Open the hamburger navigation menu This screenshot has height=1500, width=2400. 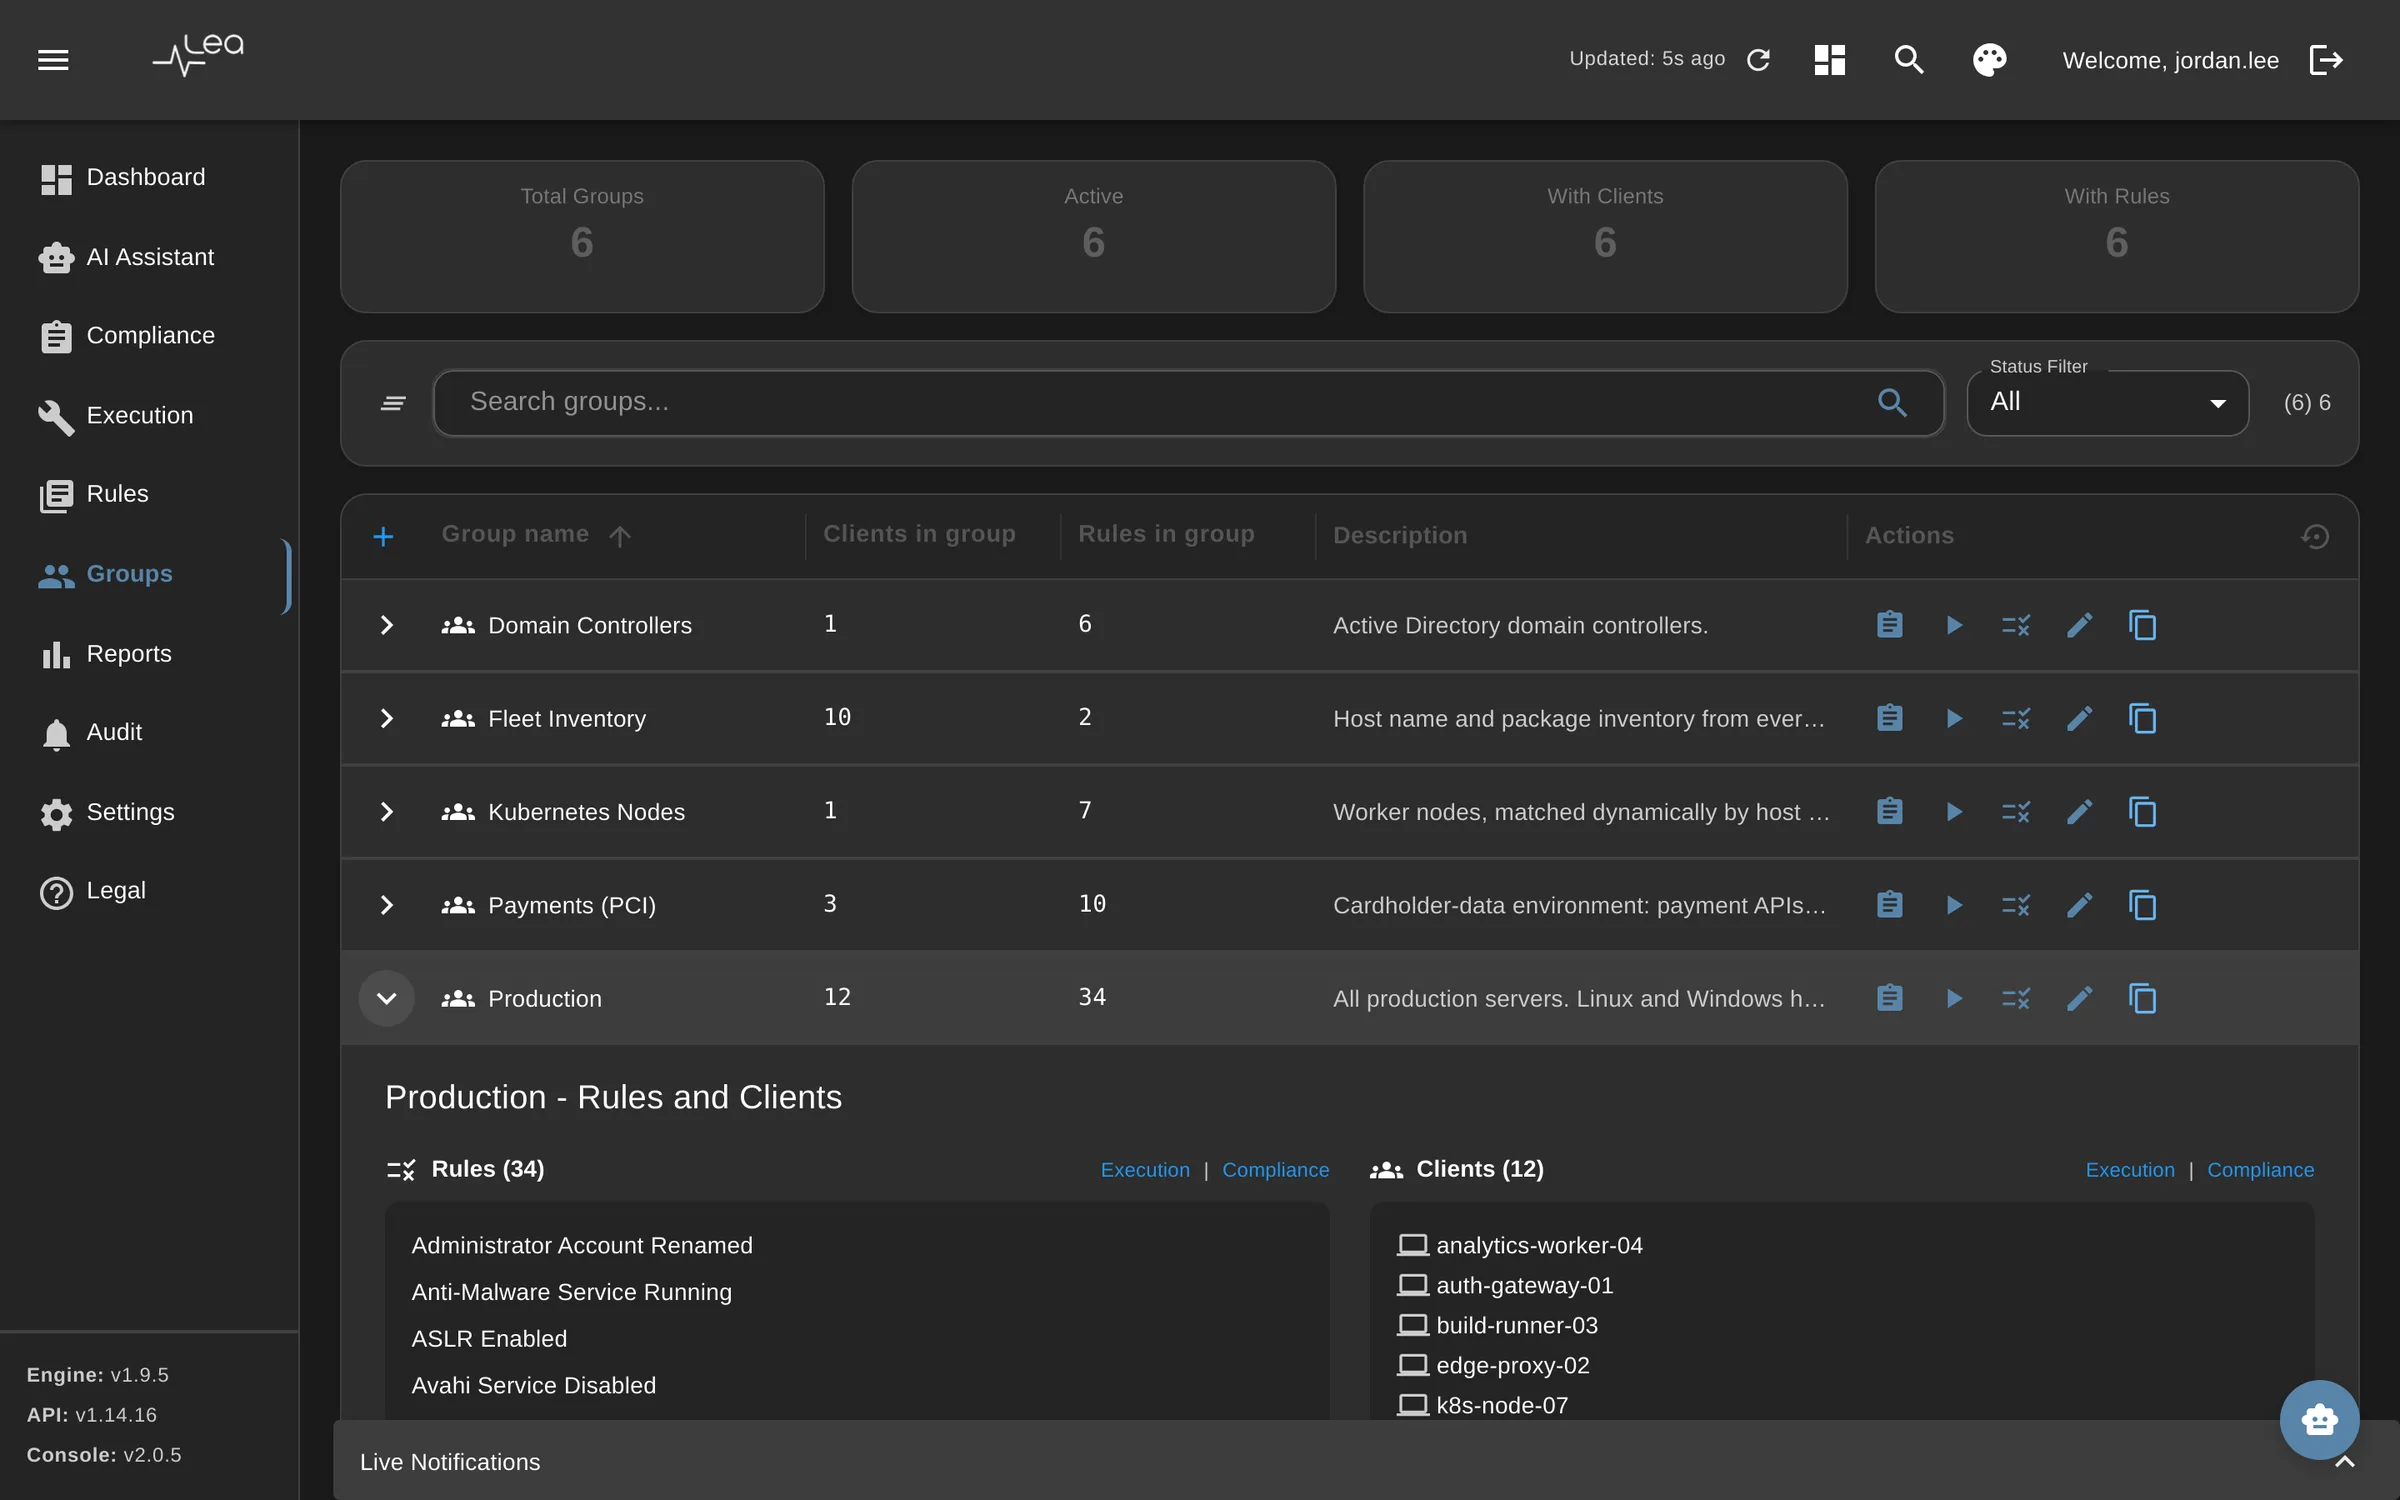(x=53, y=60)
